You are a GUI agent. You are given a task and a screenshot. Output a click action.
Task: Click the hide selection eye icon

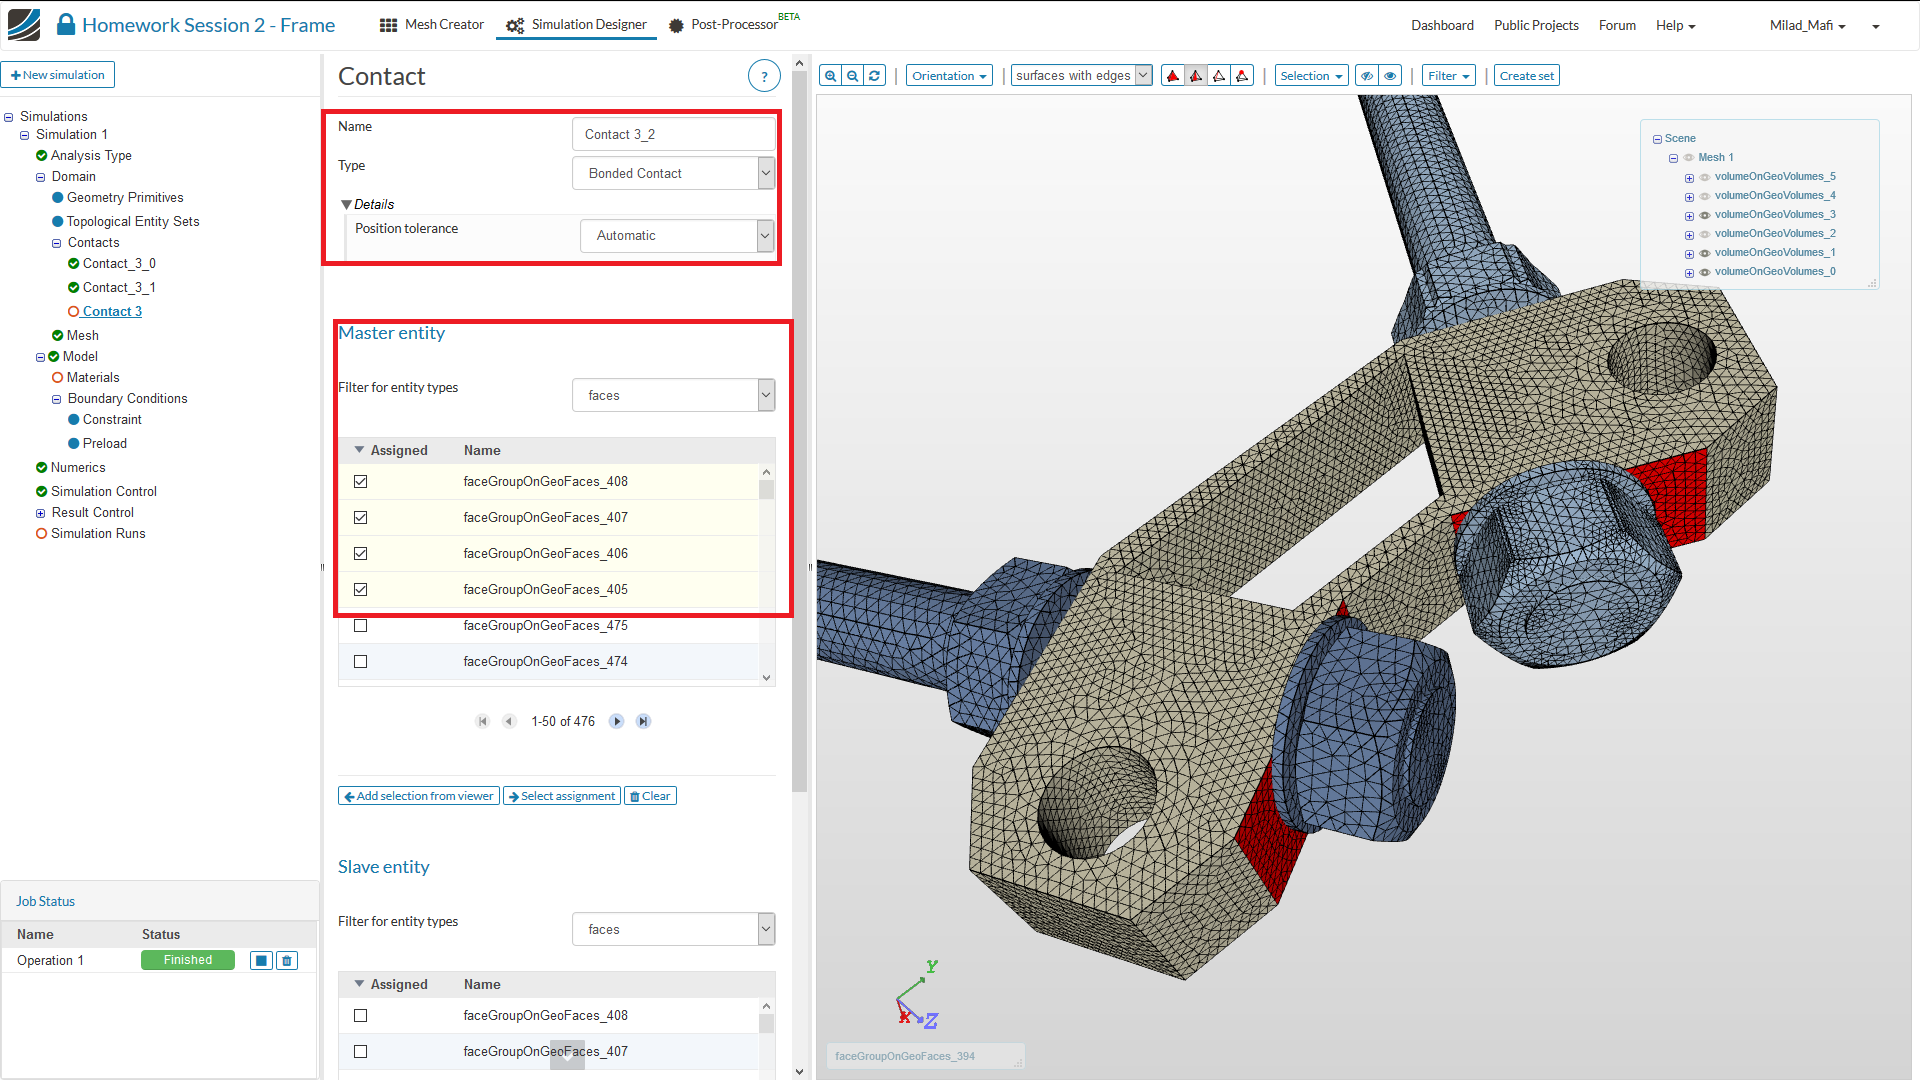coord(1367,76)
